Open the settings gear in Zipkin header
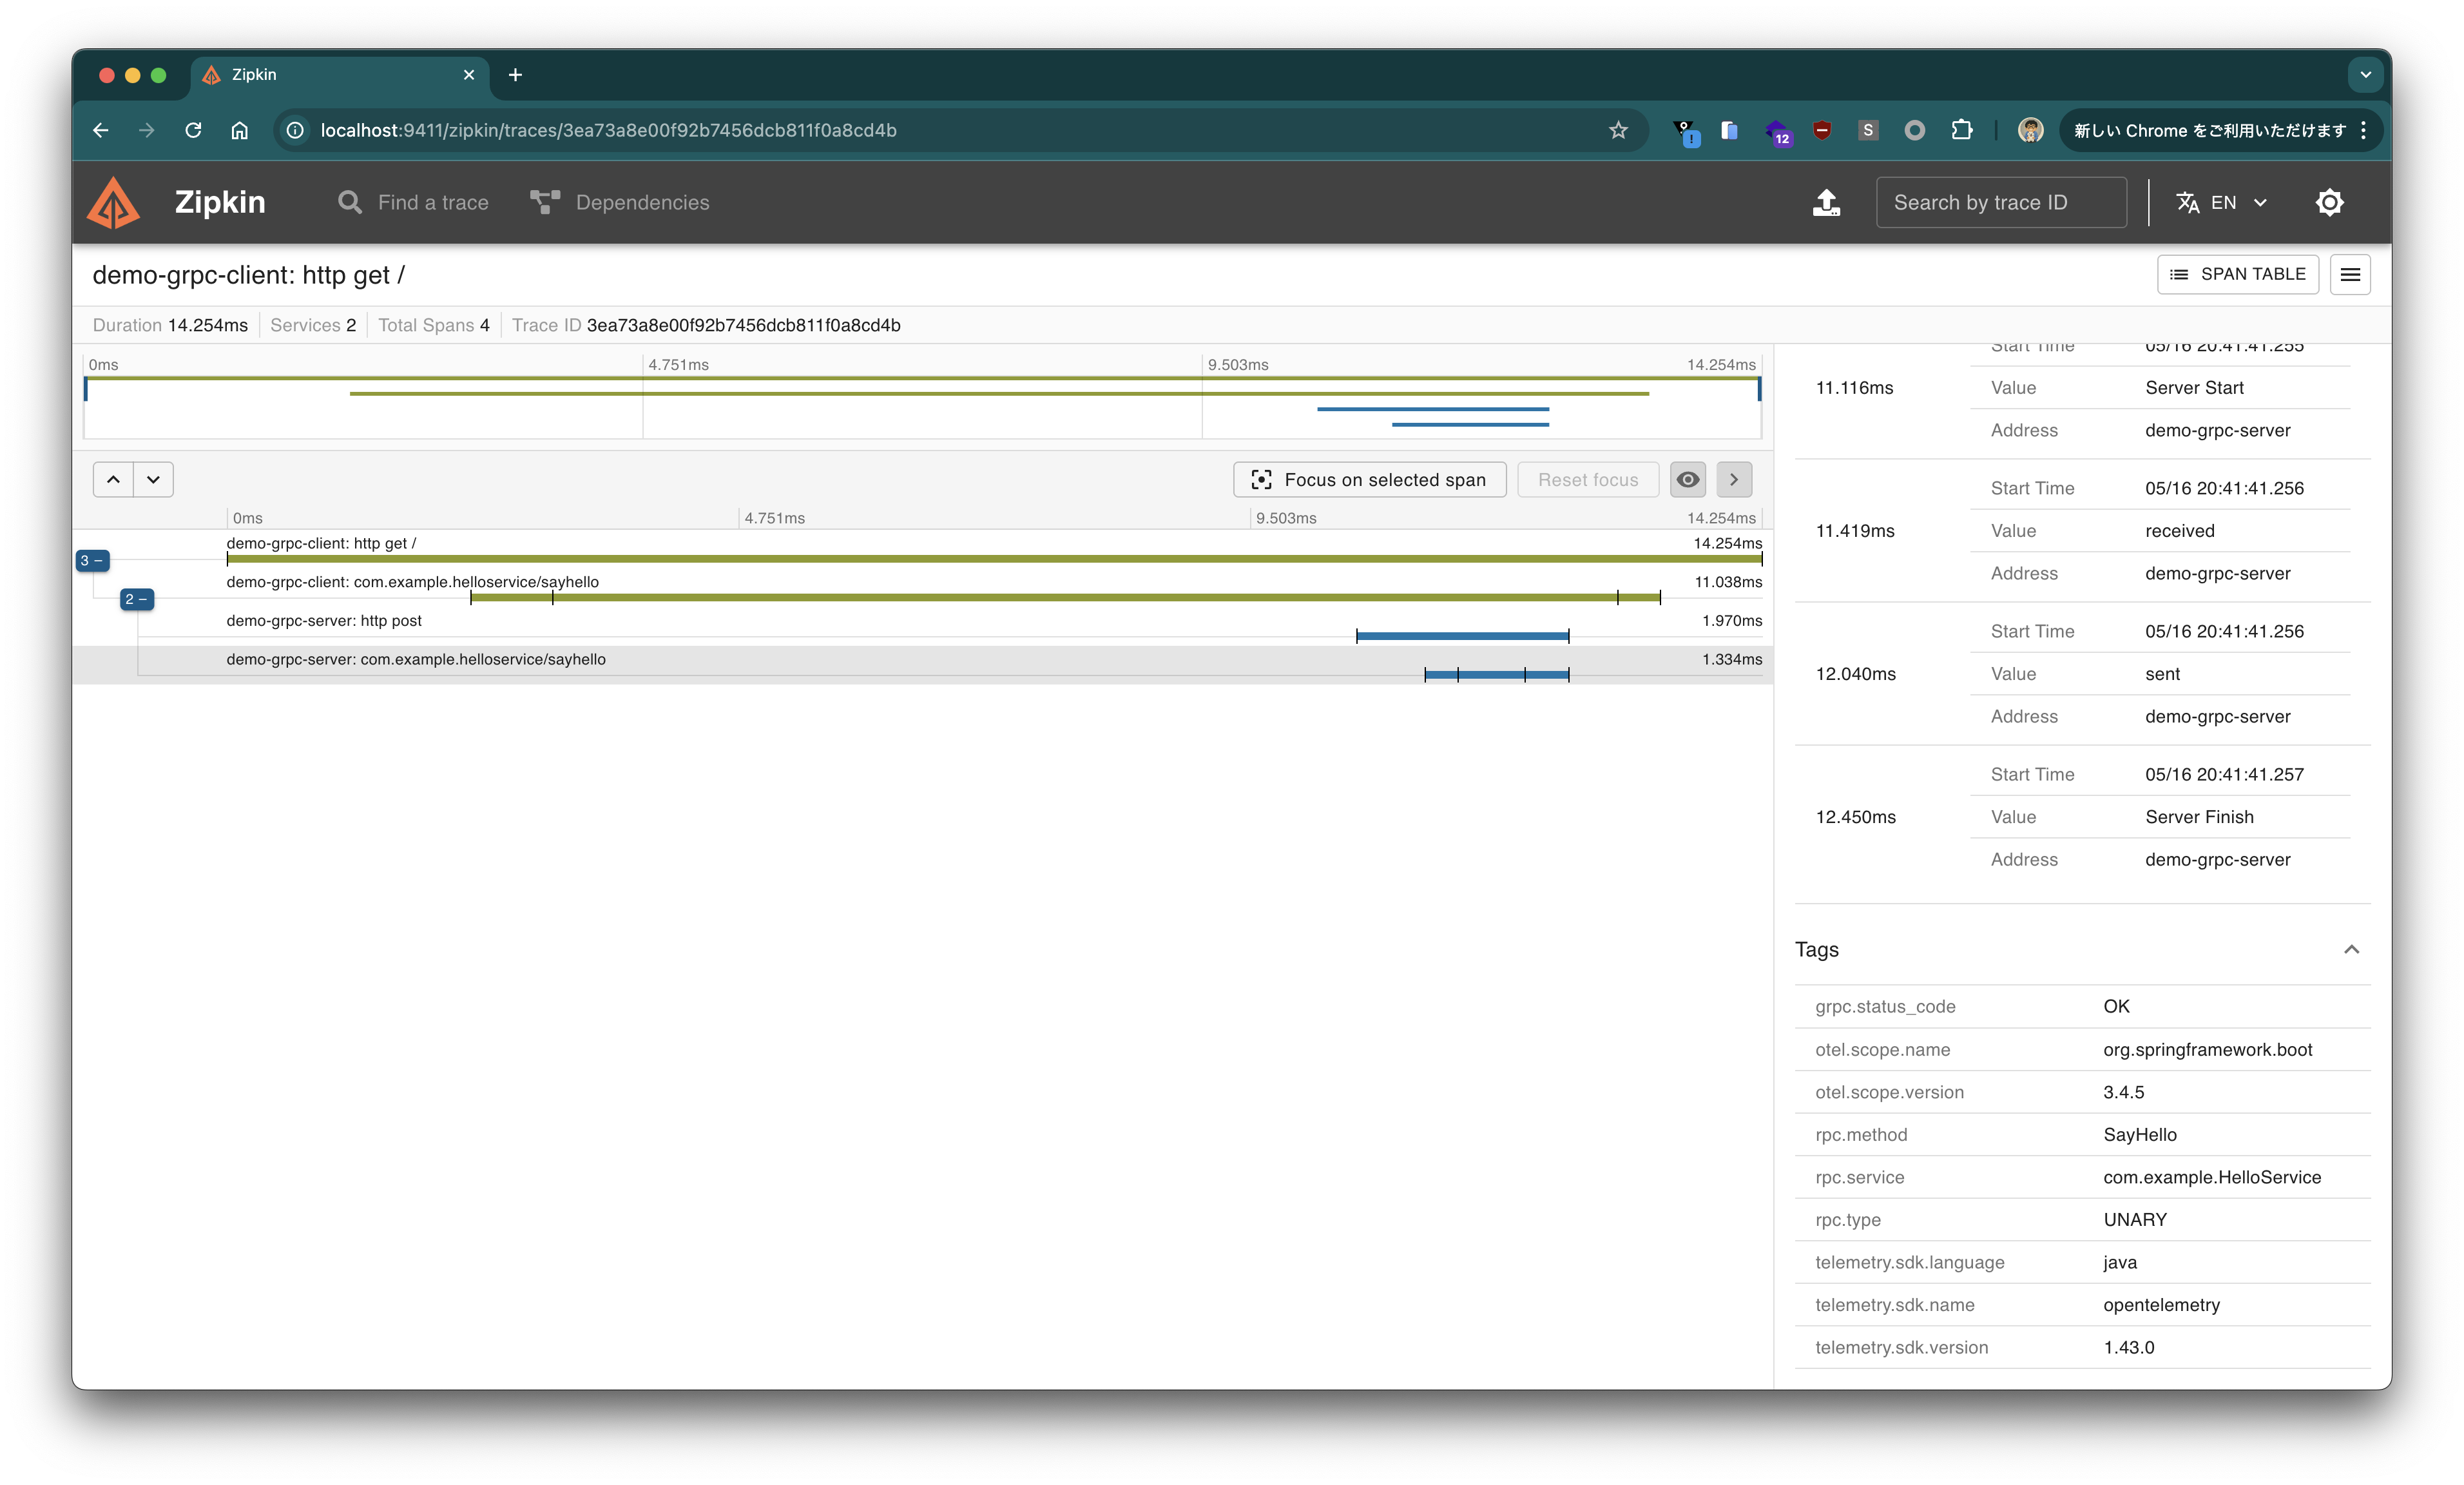 (2329, 202)
